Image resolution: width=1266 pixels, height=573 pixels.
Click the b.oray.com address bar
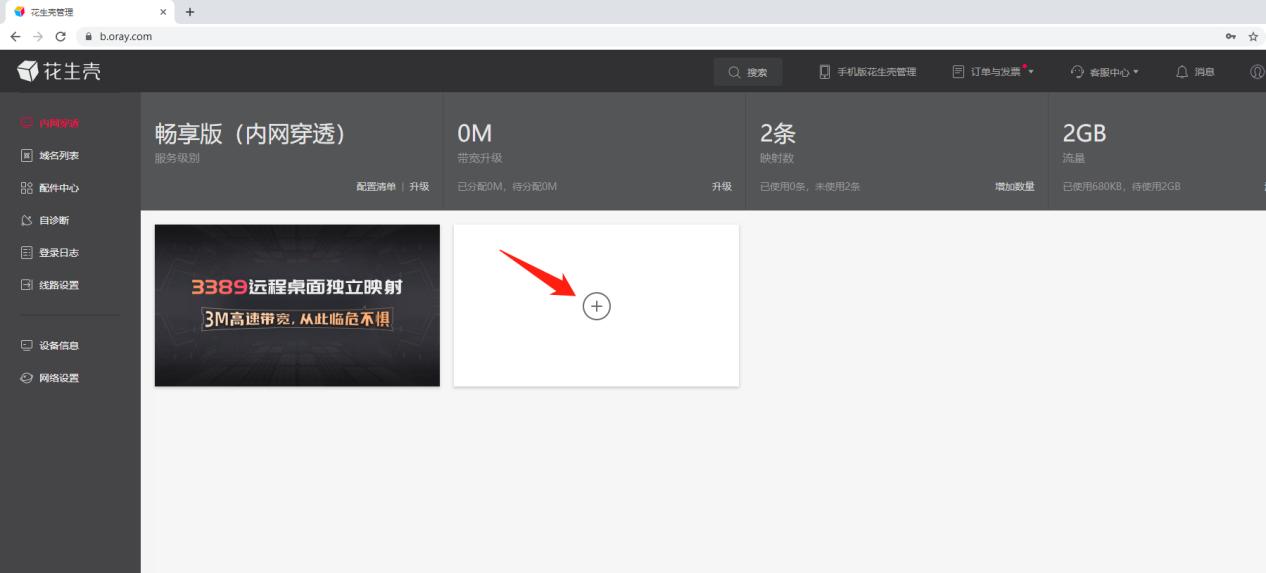pyautogui.click(x=640, y=36)
